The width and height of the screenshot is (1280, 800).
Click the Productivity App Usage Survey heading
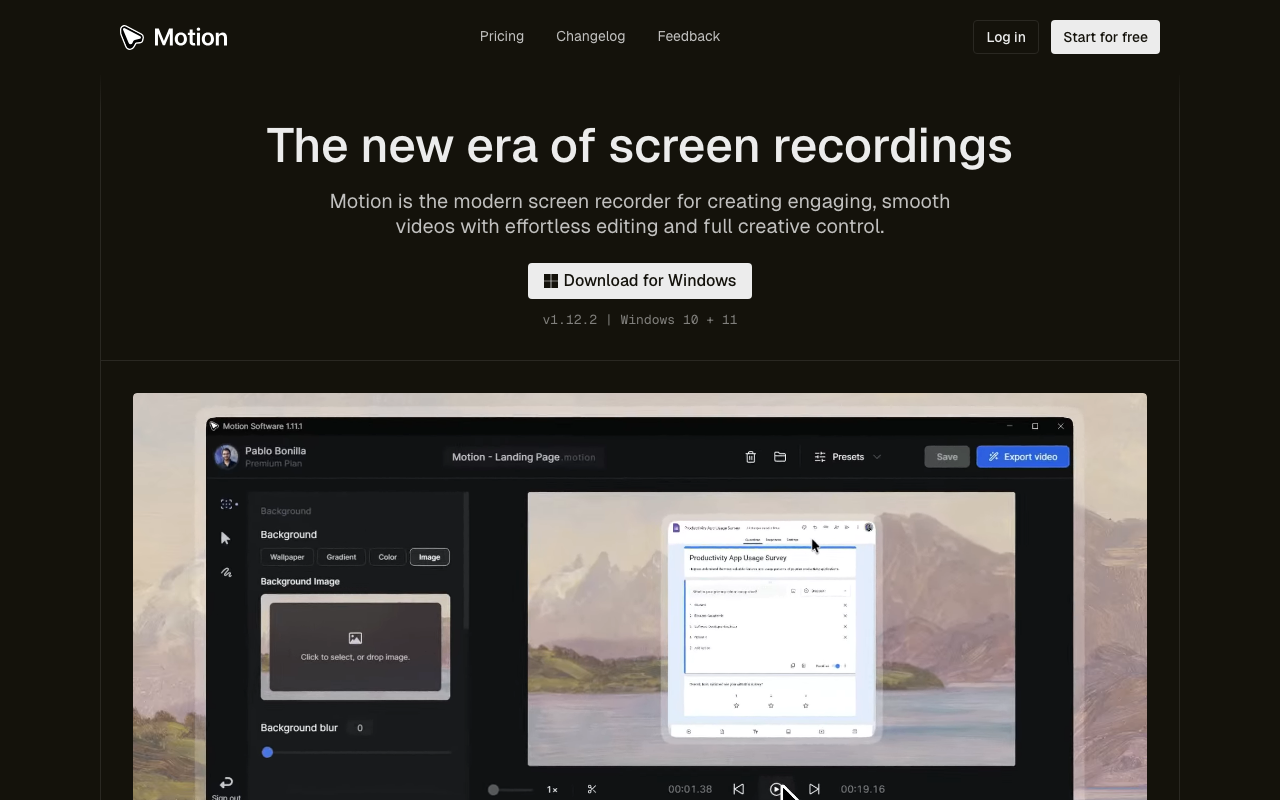click(738, 558)
